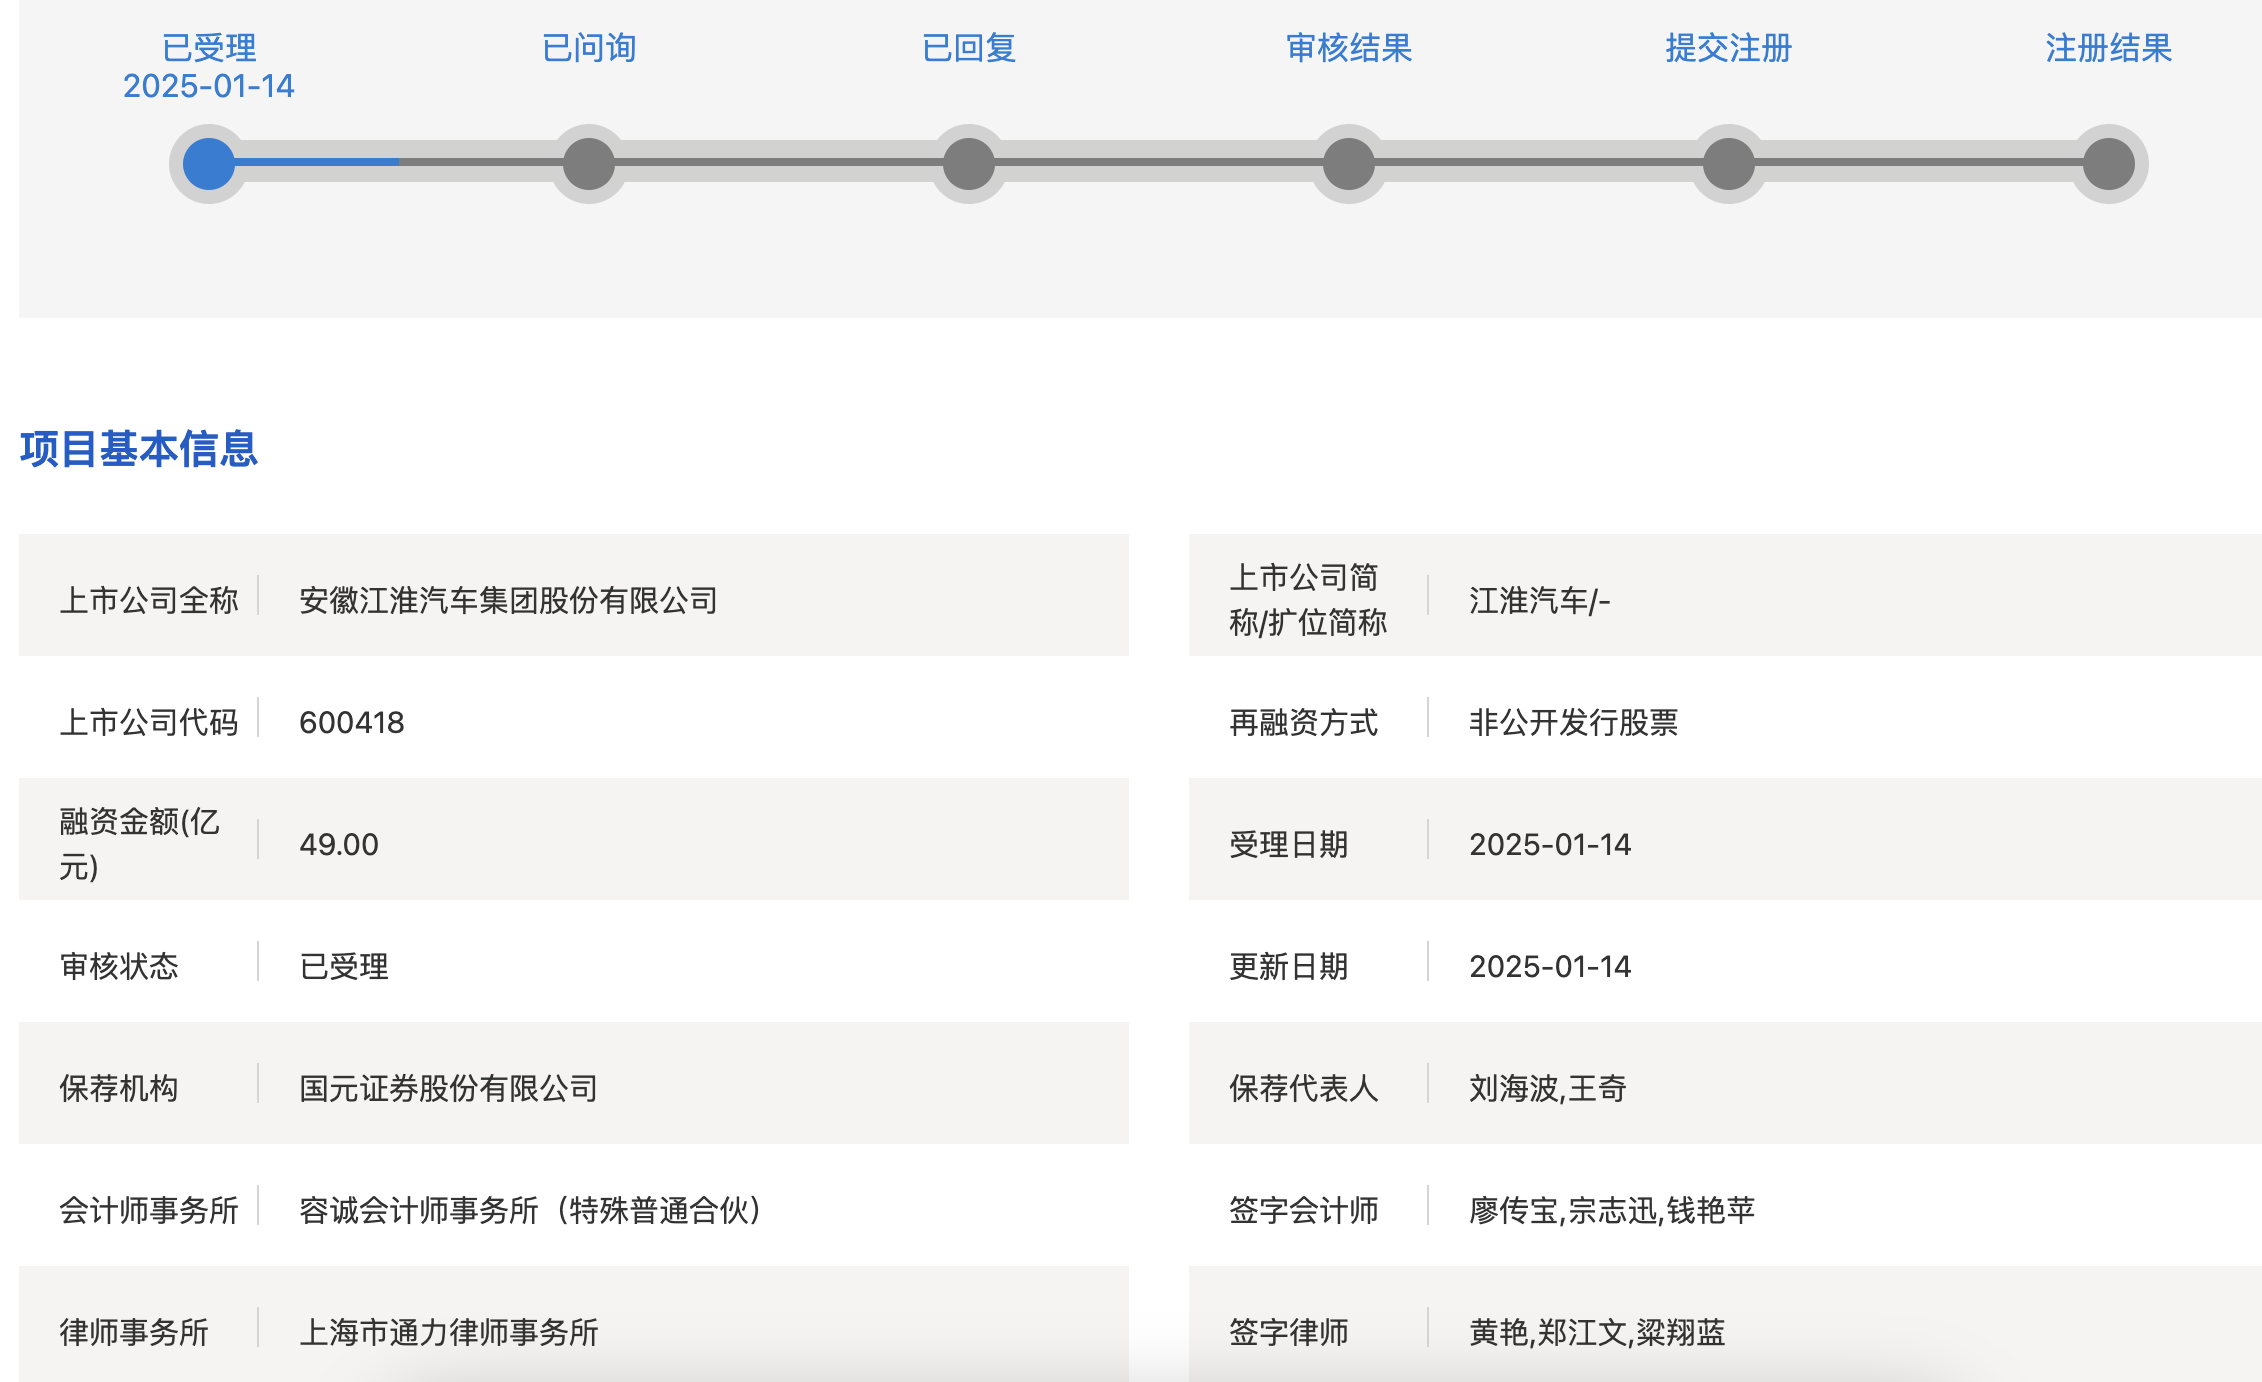Screen dimensions: 2262x1382
Task: Click the 2025-01-14 date under 已受理
Action: [x=209, y=86]
